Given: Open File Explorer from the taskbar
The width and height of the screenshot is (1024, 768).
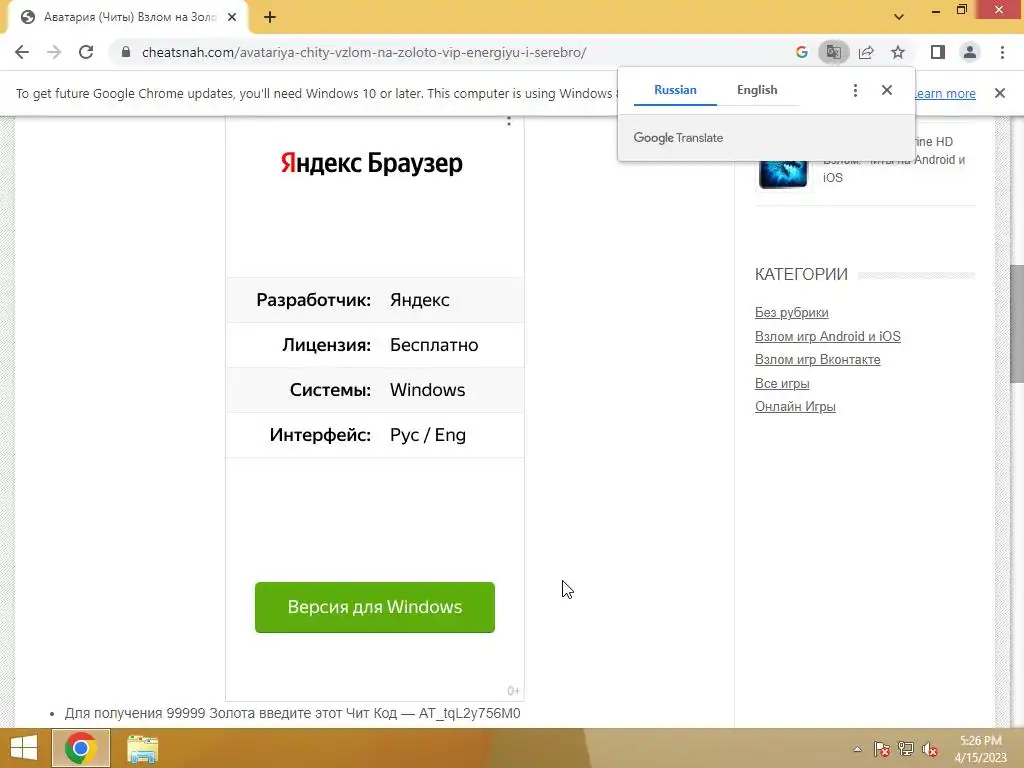Looking at the screenshot, I should 142,748.
